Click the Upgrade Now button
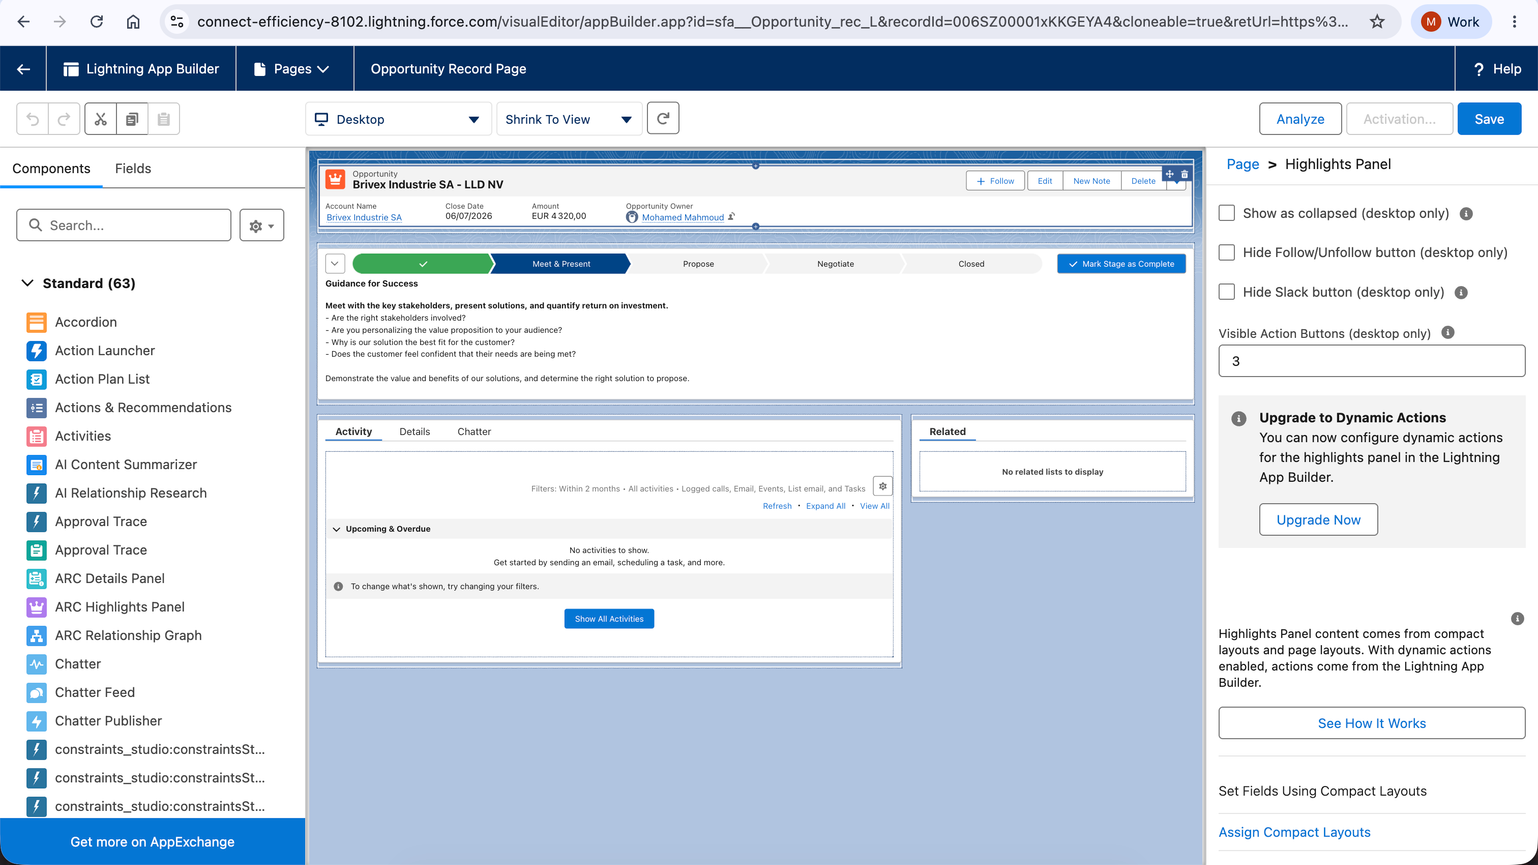 1318,520
